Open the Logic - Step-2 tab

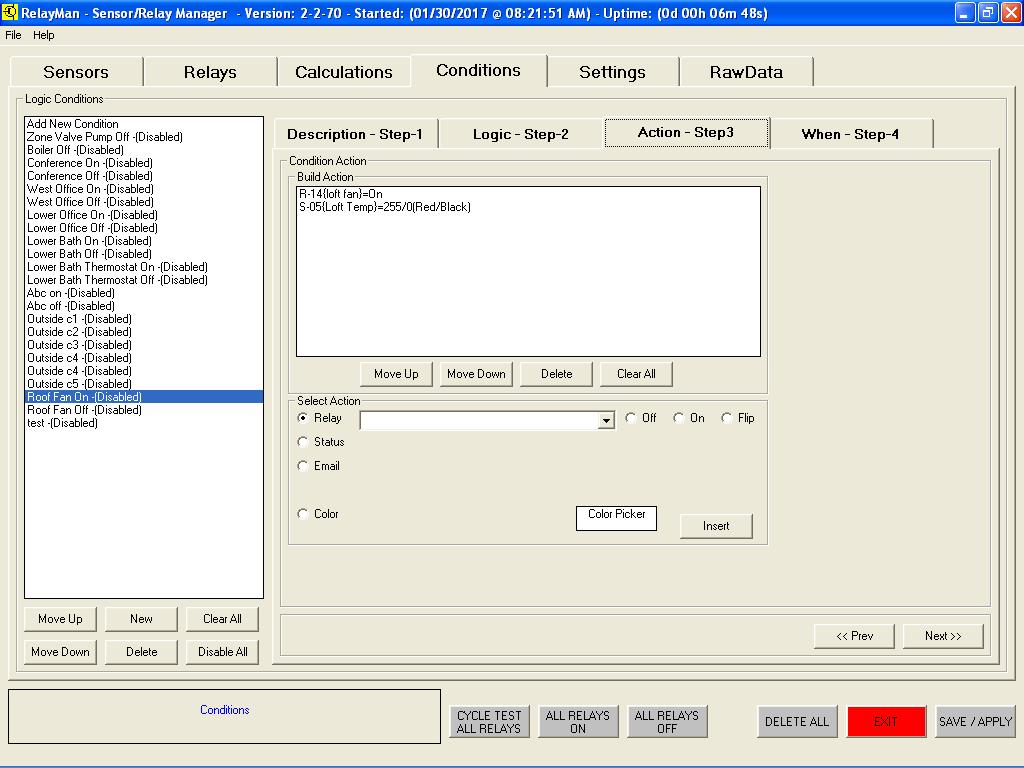pos(521,134)
